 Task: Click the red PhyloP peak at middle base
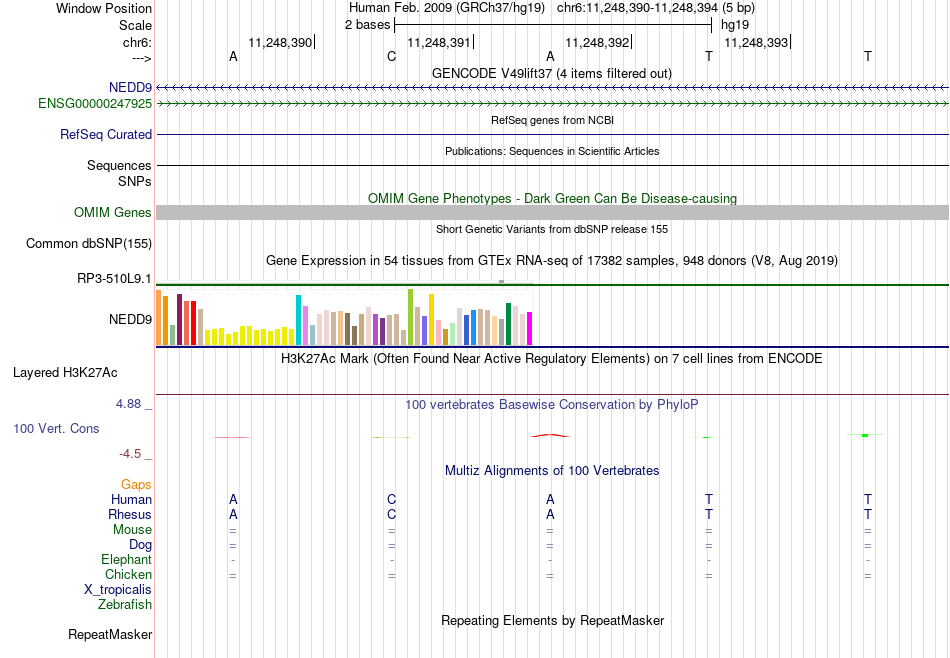[550, 435]
